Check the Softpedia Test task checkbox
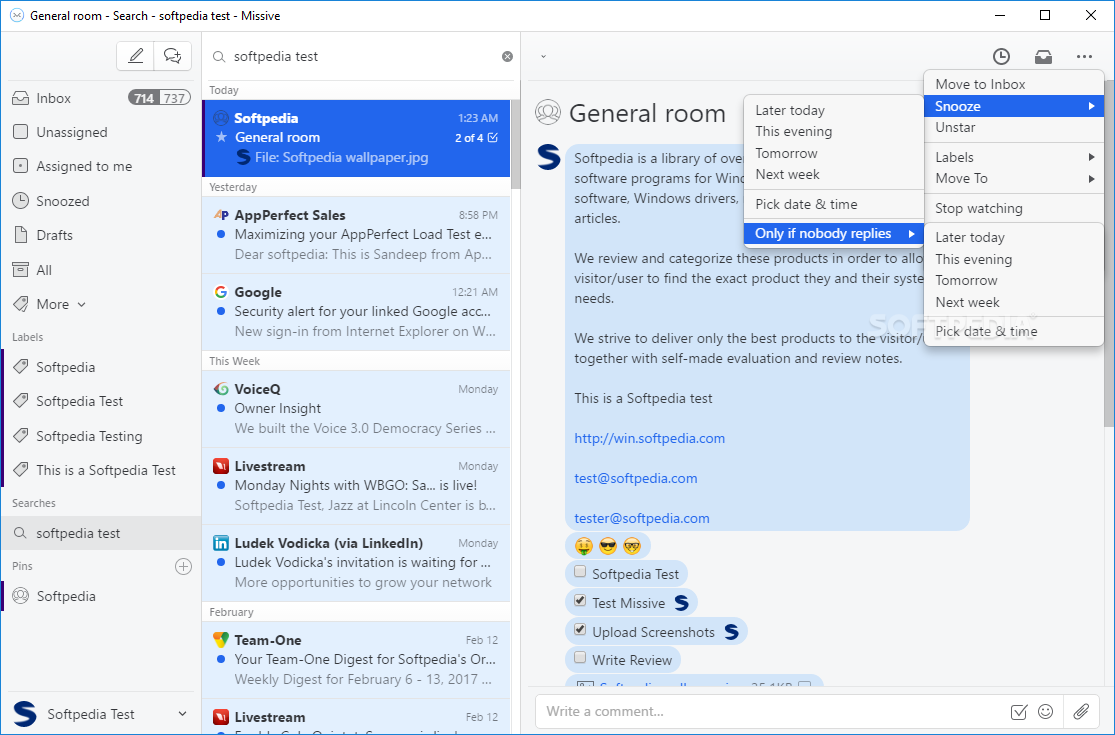Viewport: 1115px width, 735px height. (580, 572)
